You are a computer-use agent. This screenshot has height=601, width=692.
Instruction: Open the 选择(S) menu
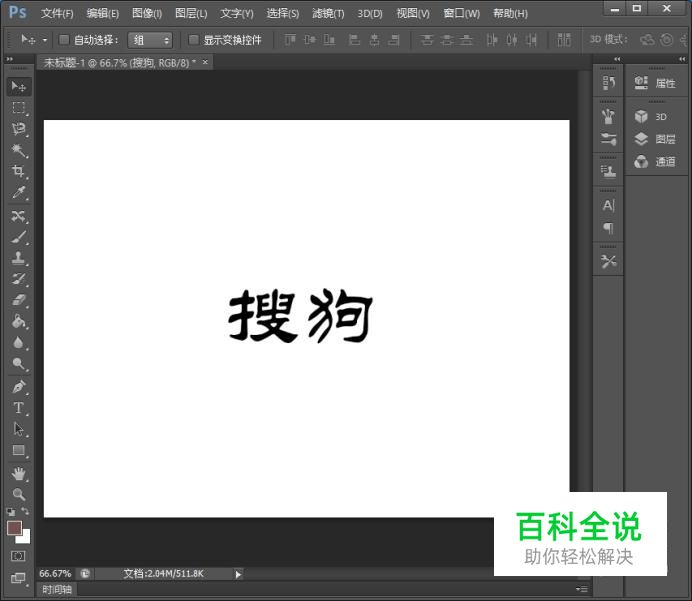[282, 14]
